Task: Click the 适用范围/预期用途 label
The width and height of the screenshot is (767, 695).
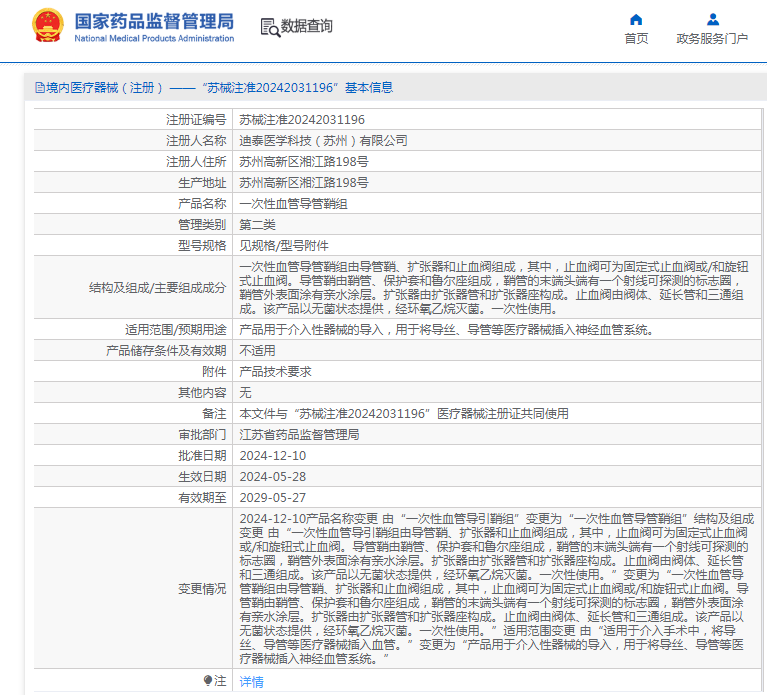Action: 176,330
